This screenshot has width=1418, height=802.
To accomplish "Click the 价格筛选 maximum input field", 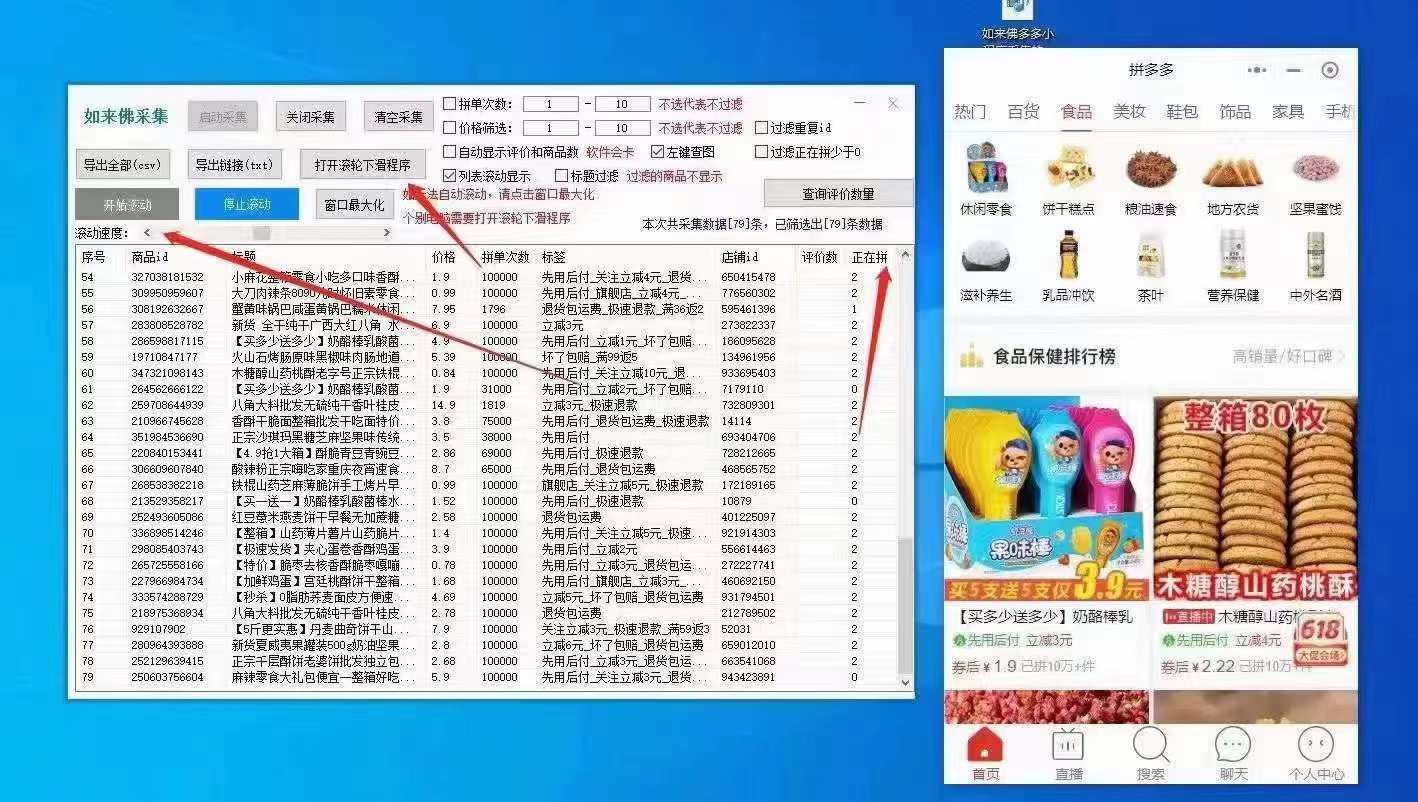I will [x=622, y=128].
